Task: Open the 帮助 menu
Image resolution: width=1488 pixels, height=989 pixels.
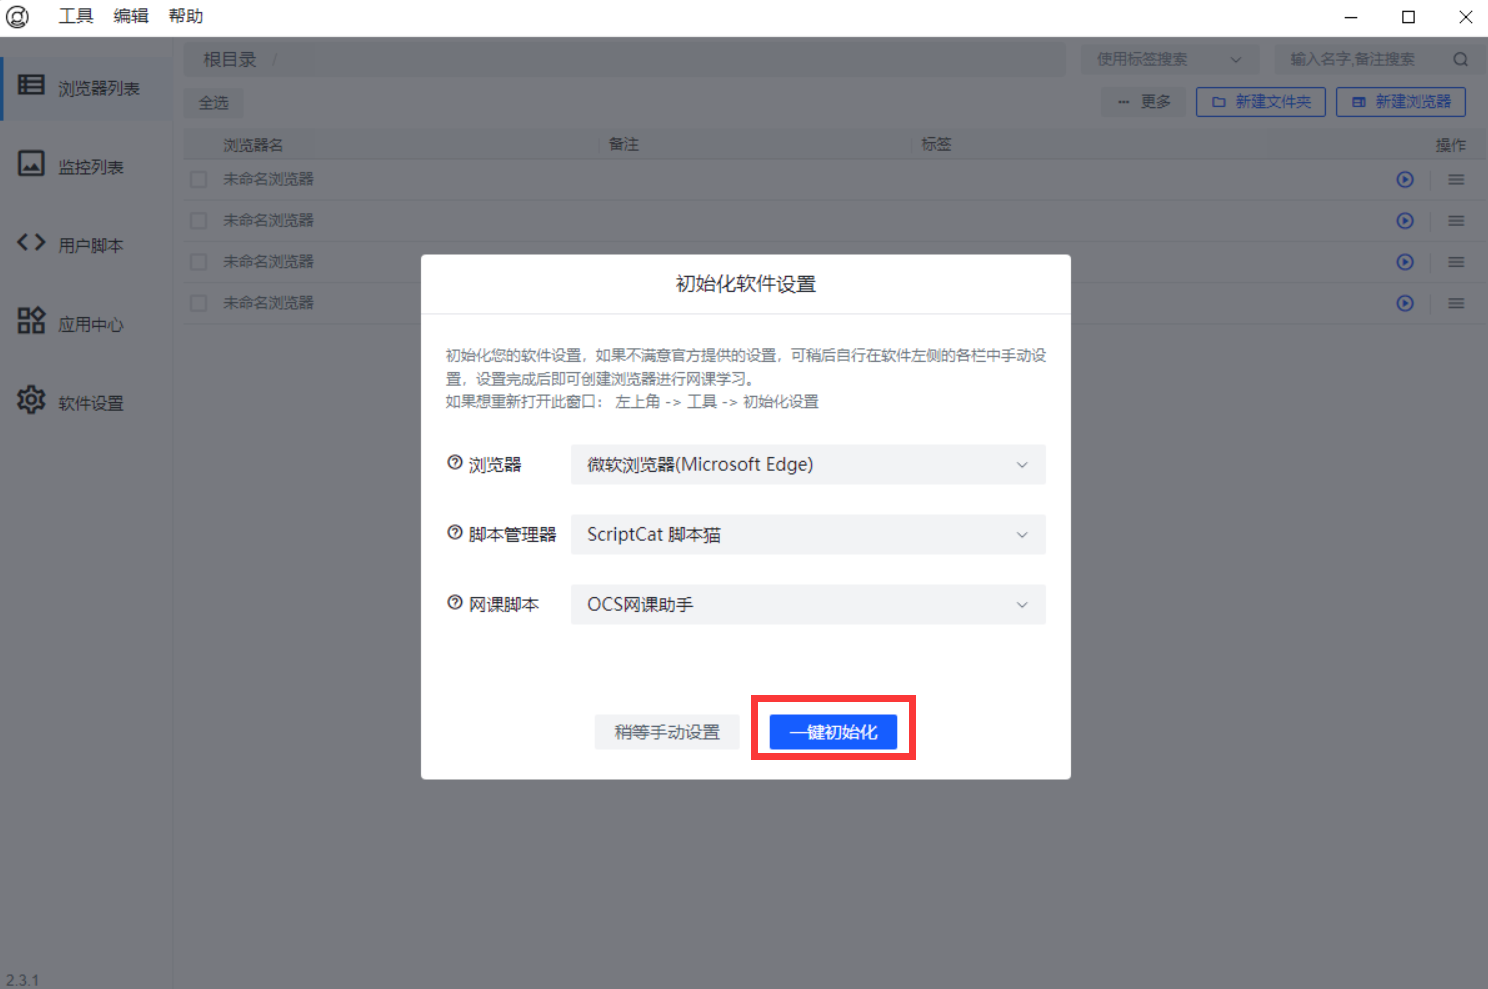Action: (x=186, y=16)
